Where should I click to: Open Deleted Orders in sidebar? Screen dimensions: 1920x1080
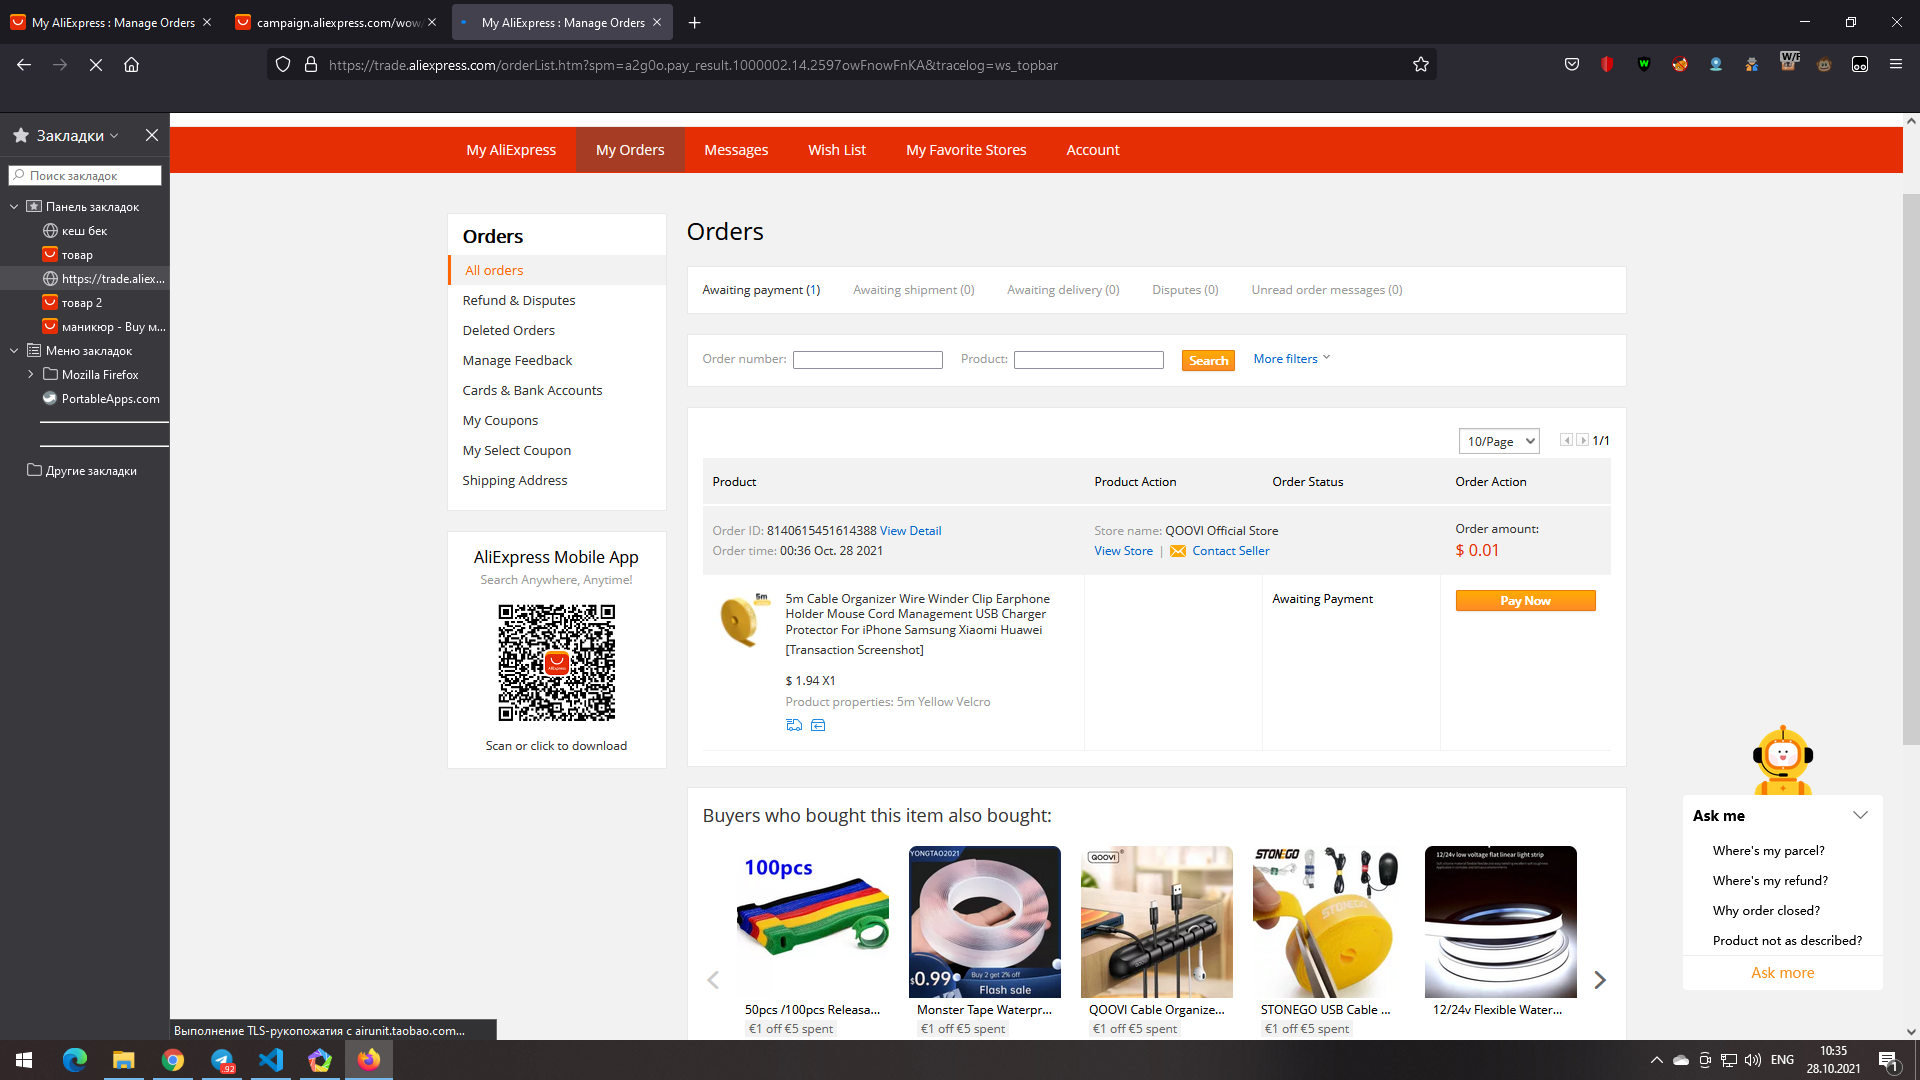[x=509, y=330]
